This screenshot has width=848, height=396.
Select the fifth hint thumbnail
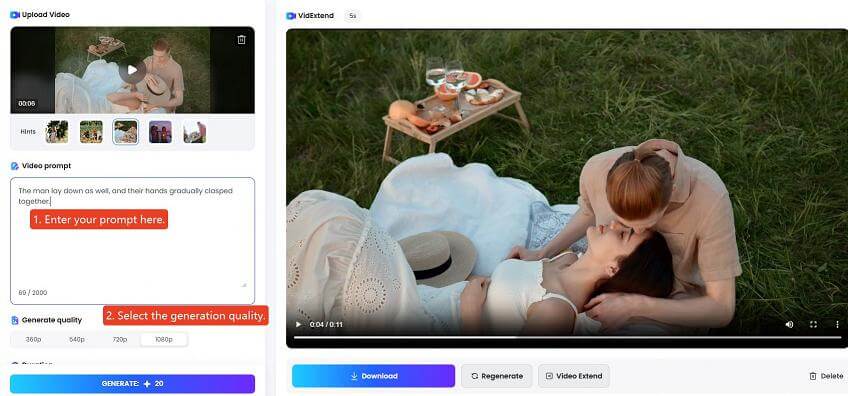click(195, 131)
